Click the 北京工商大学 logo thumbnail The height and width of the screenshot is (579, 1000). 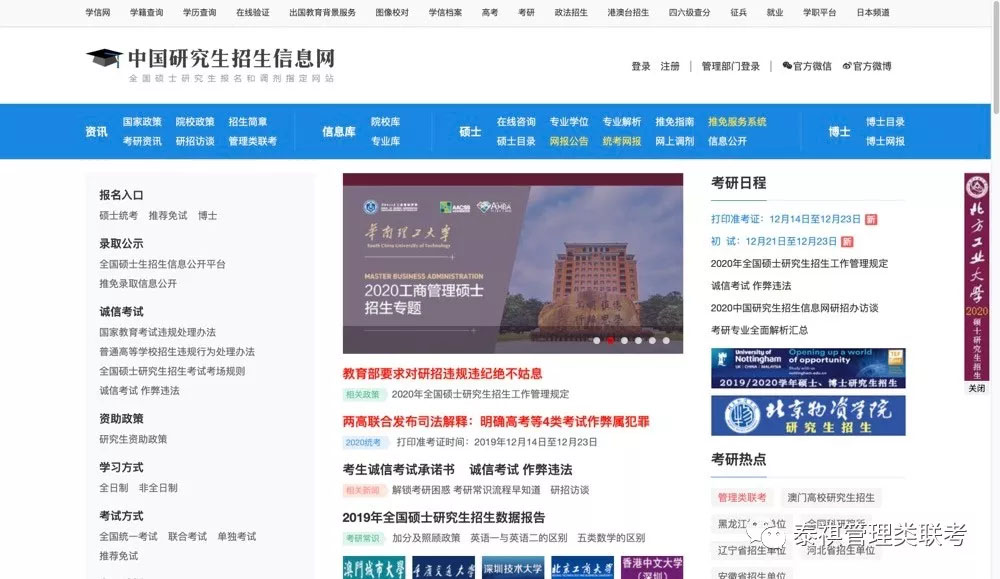582,568
